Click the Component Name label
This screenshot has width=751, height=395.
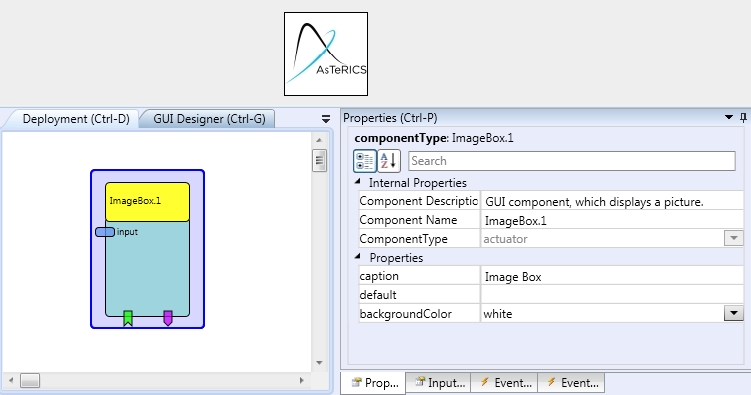(x=408, y=220)
